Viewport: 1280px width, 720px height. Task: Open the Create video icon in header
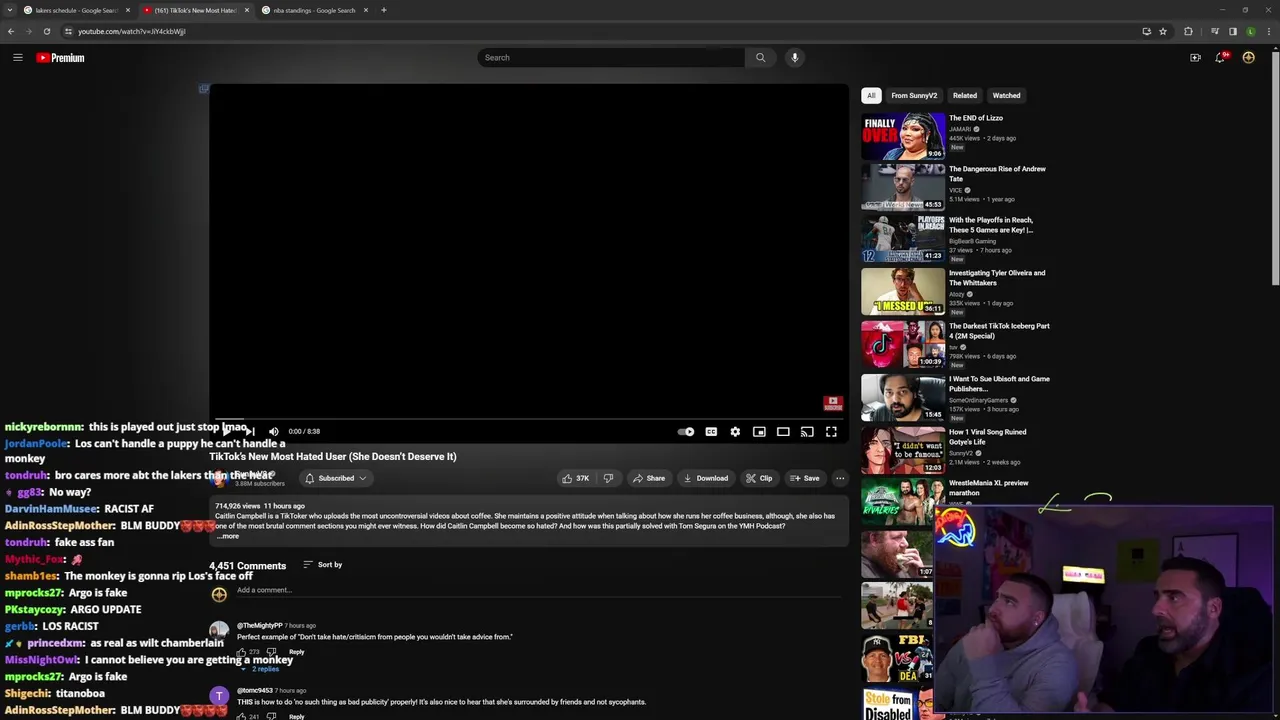1195,58
